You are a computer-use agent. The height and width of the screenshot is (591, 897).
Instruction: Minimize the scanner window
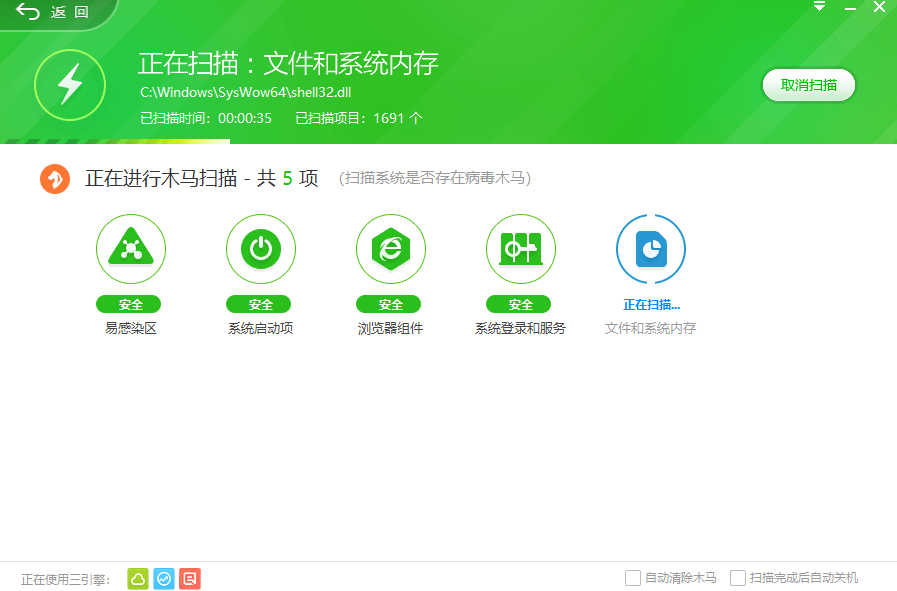click(850, 8)
